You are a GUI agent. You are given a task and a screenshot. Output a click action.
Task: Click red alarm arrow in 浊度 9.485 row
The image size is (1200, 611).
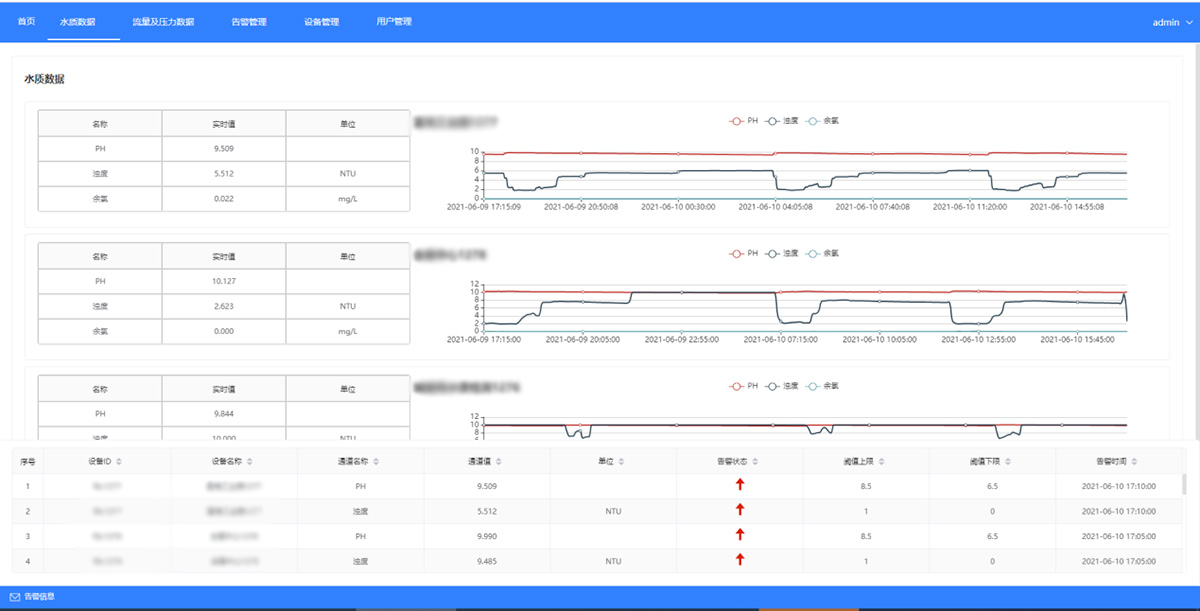pos(740,560)
